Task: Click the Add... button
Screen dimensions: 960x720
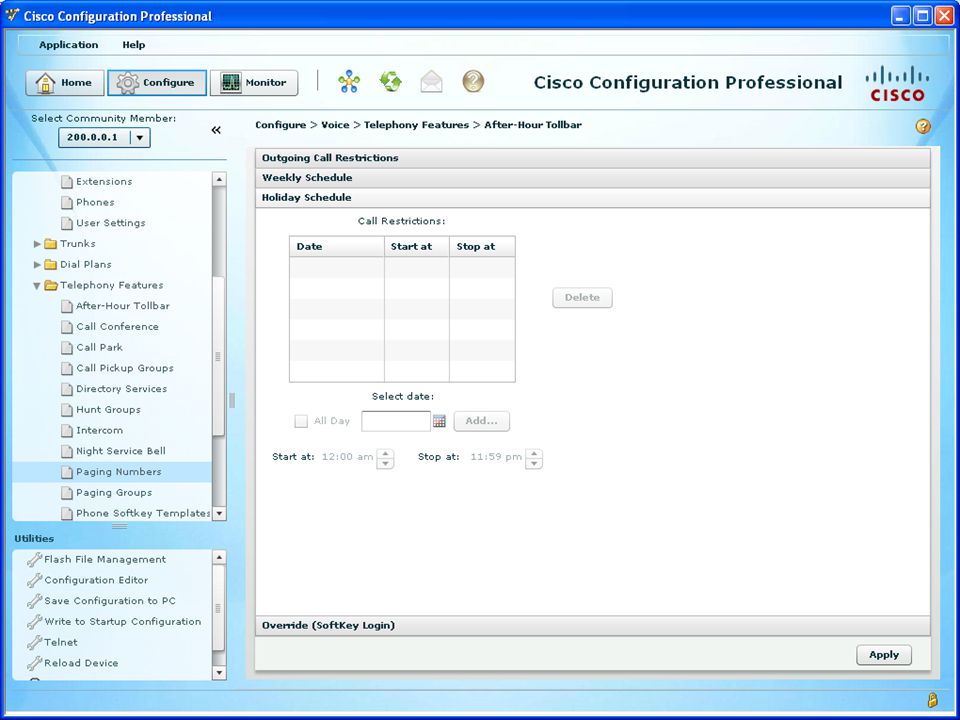Action: [481, 421]
